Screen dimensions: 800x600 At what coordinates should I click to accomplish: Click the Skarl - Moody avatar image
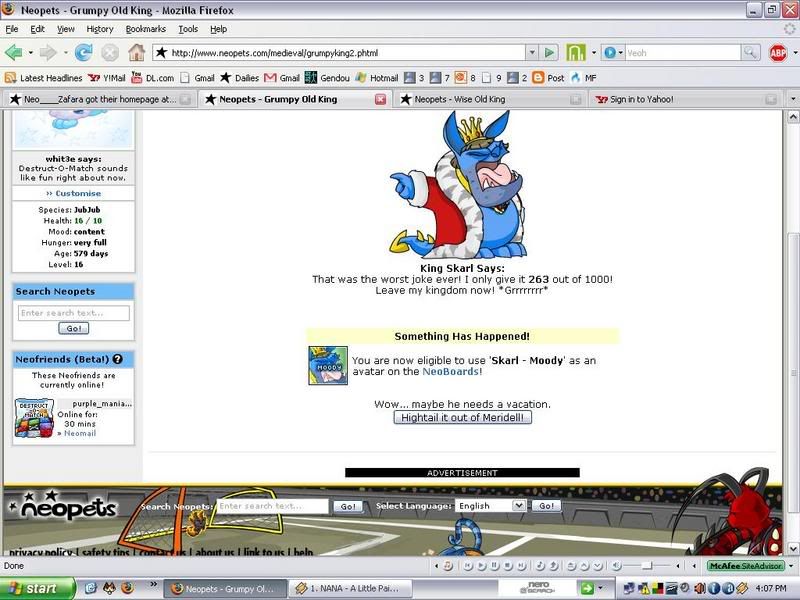pos(328,365)
